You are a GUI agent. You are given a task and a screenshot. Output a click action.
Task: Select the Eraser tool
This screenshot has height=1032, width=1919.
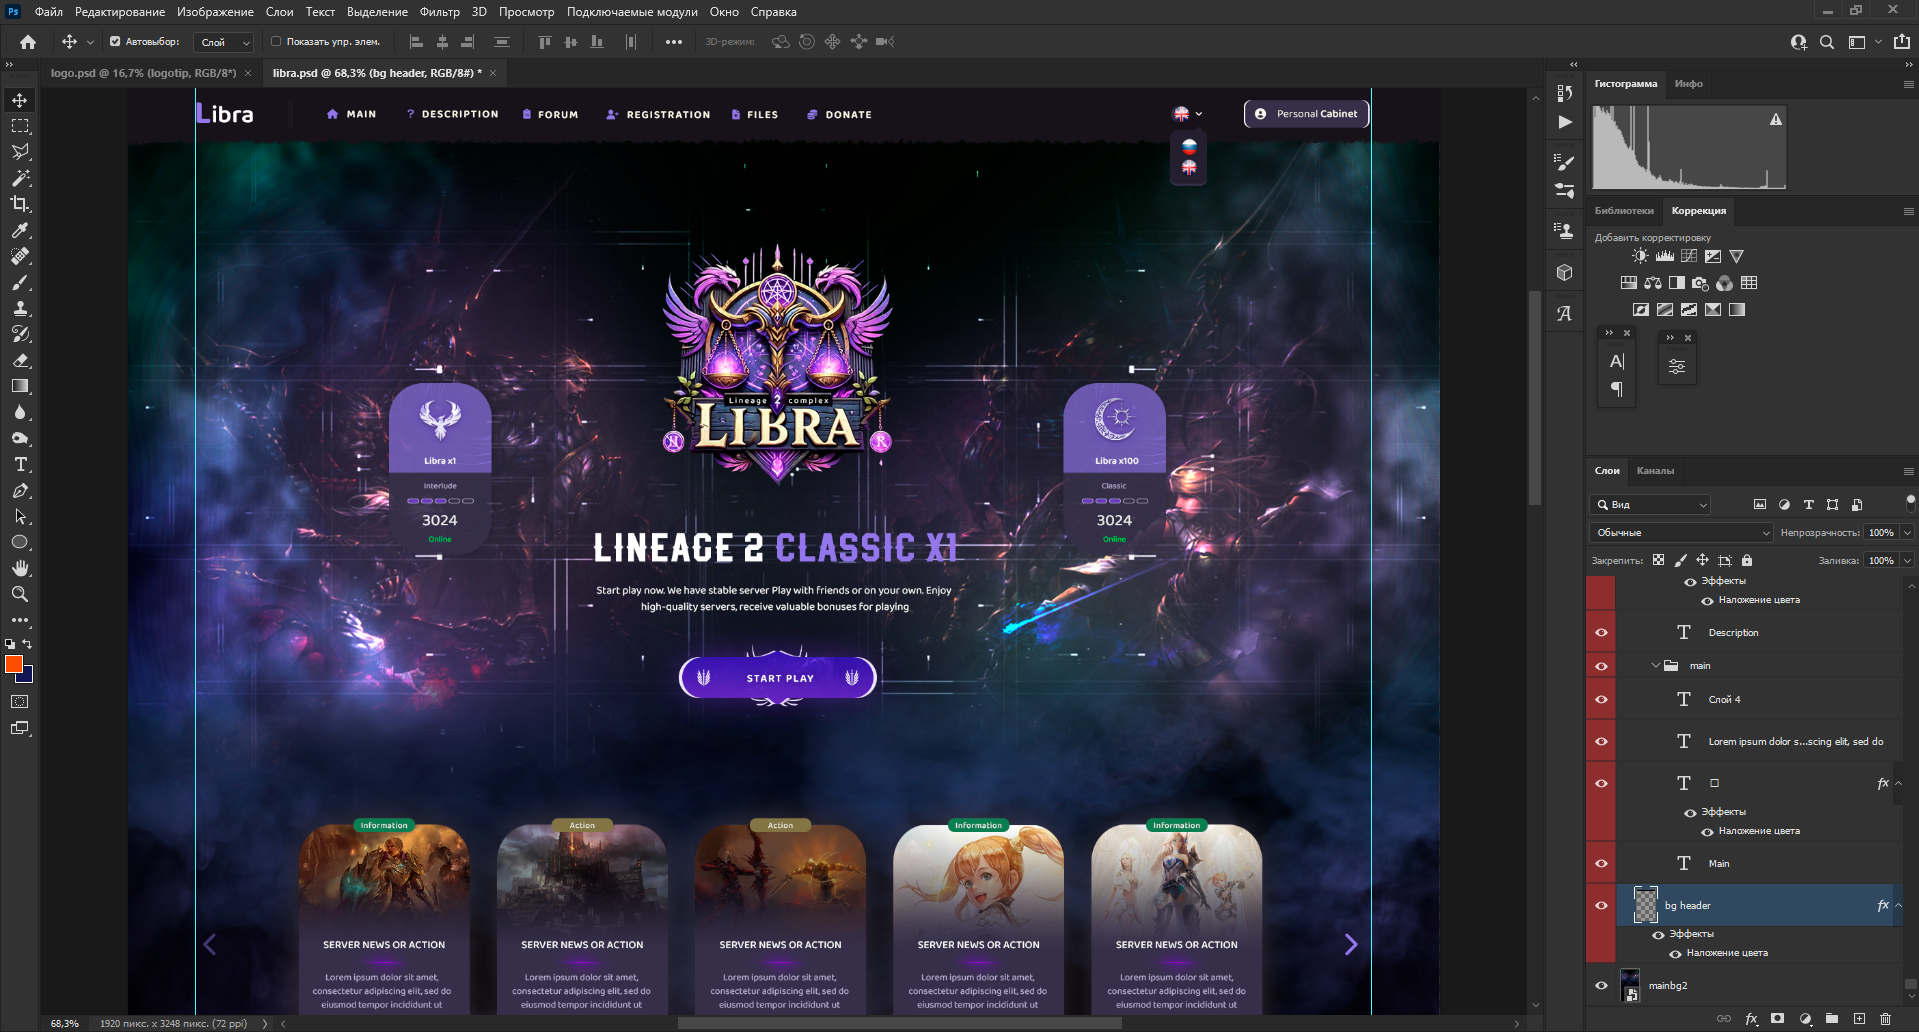pos(20,360)
